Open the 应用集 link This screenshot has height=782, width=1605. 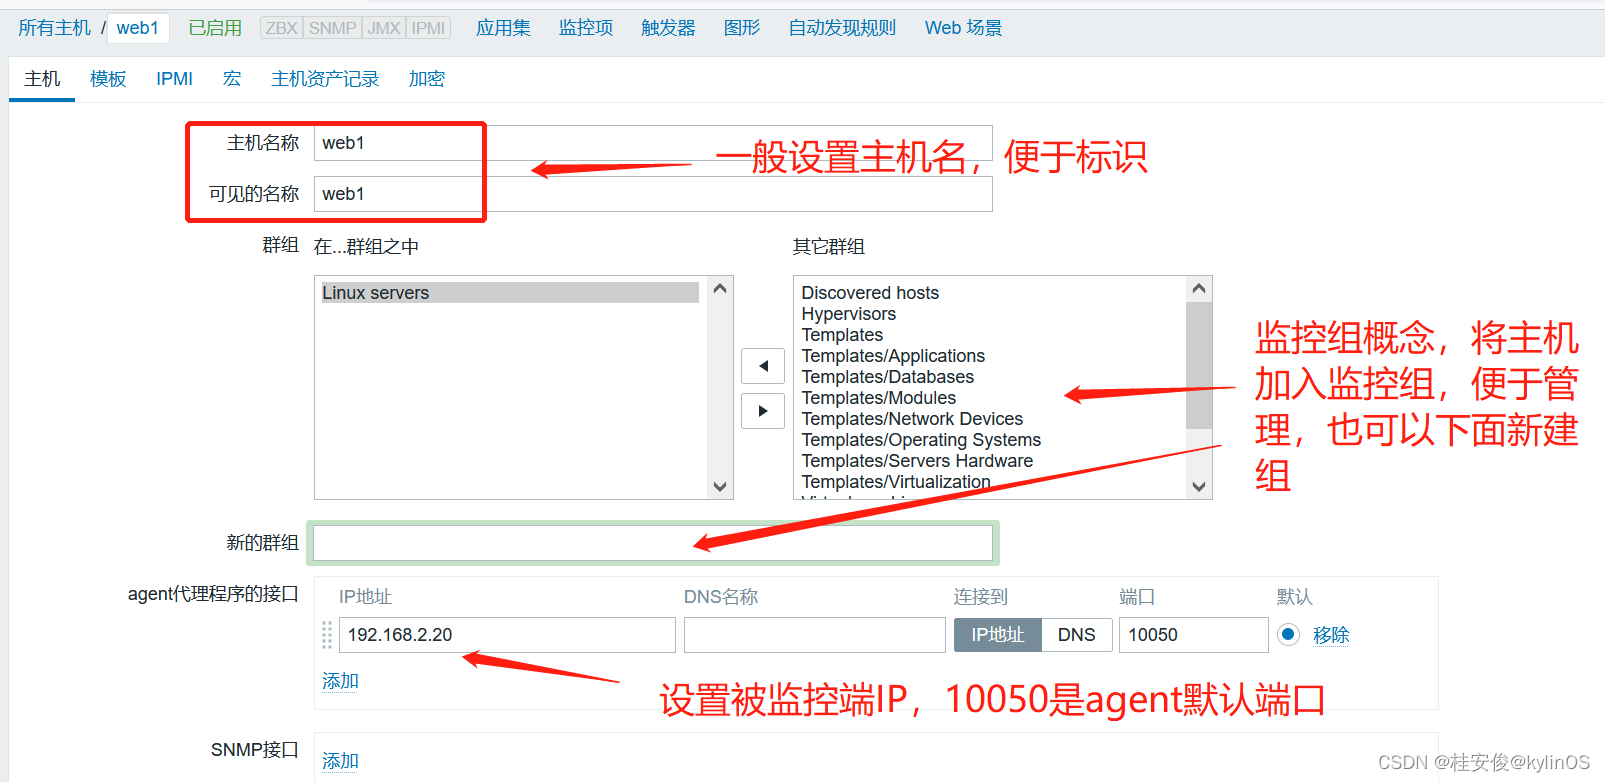tap(503, 28)
